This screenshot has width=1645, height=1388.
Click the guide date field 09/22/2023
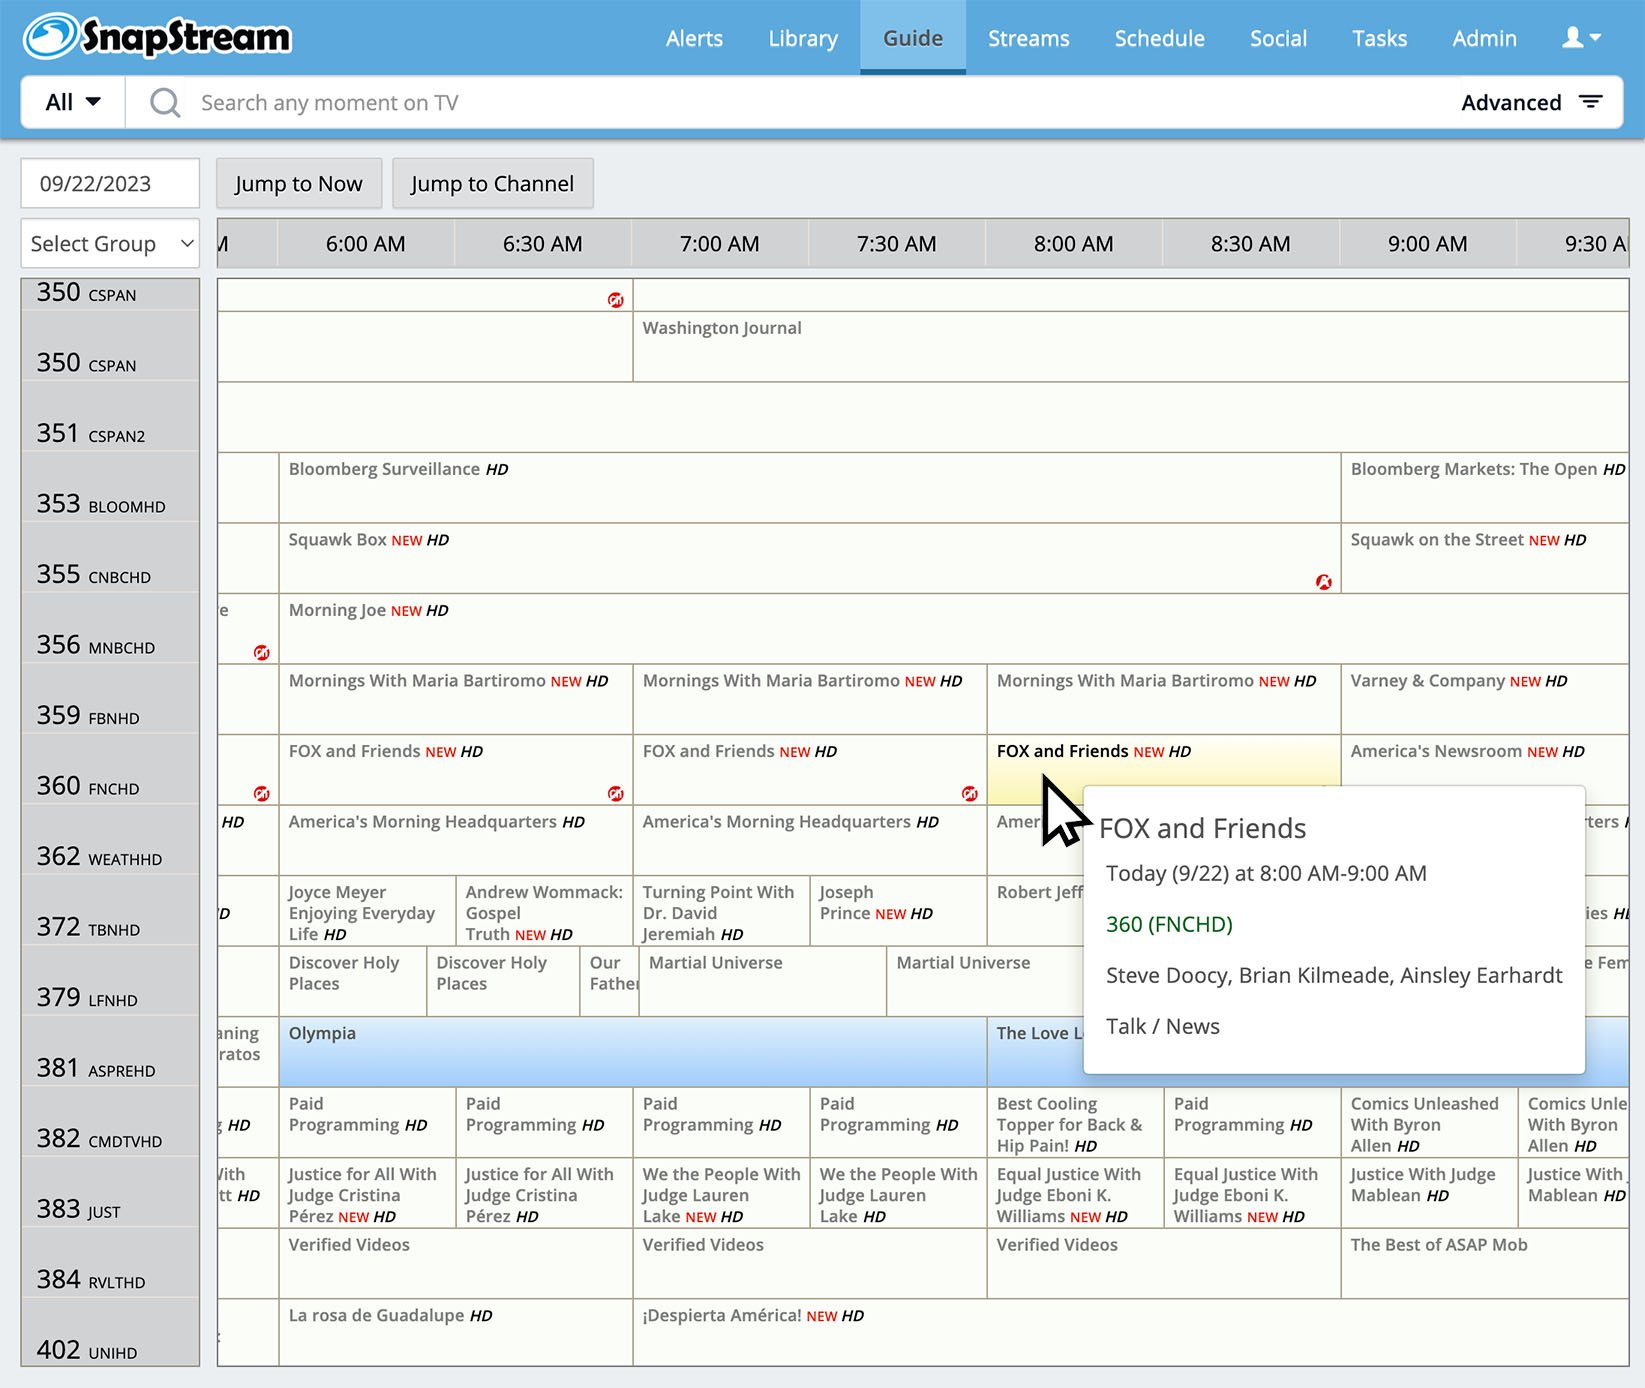coord(110,184)
